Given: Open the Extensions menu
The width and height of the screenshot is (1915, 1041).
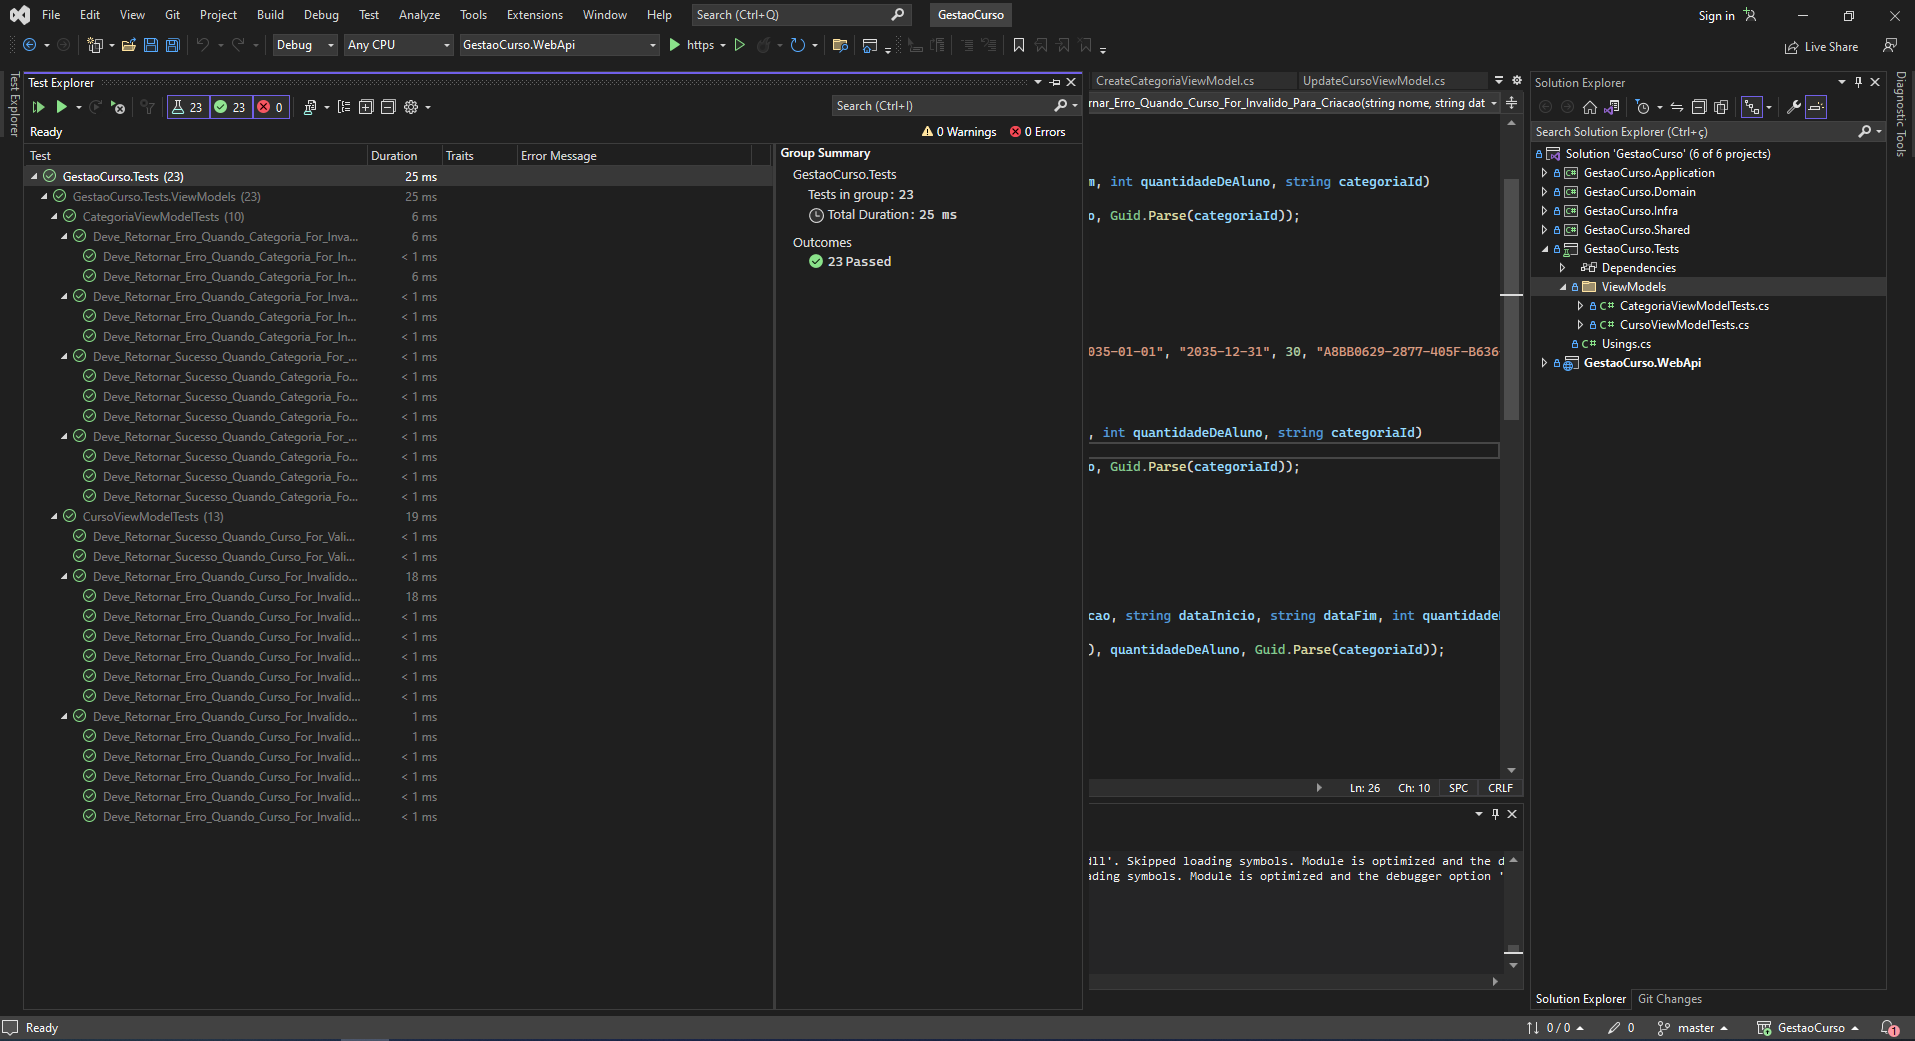Looking at the screenshot, I should coord(535,15).
